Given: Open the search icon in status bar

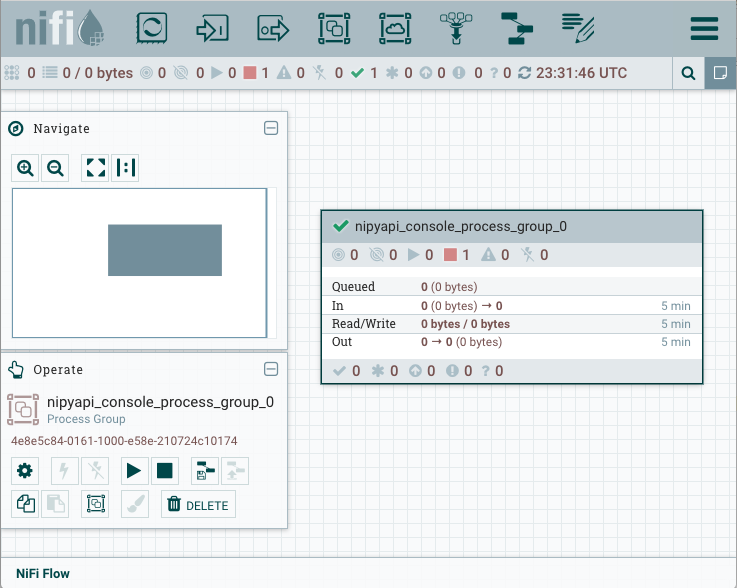Looking at the screenshot, I should click(x=688, y=73).
